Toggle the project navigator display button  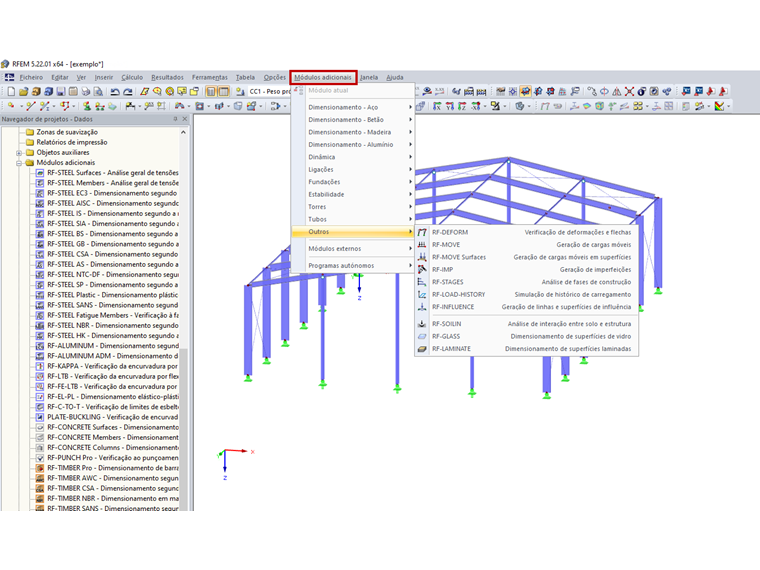coord(211,91)
